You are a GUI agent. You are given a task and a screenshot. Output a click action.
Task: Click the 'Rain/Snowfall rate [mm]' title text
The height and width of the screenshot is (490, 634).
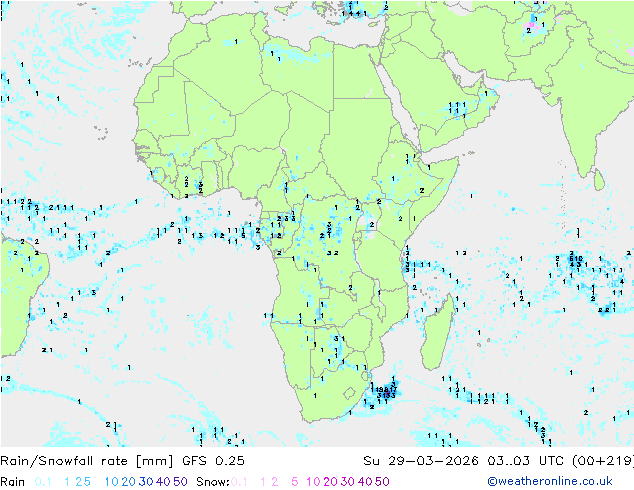click(87, 461)
